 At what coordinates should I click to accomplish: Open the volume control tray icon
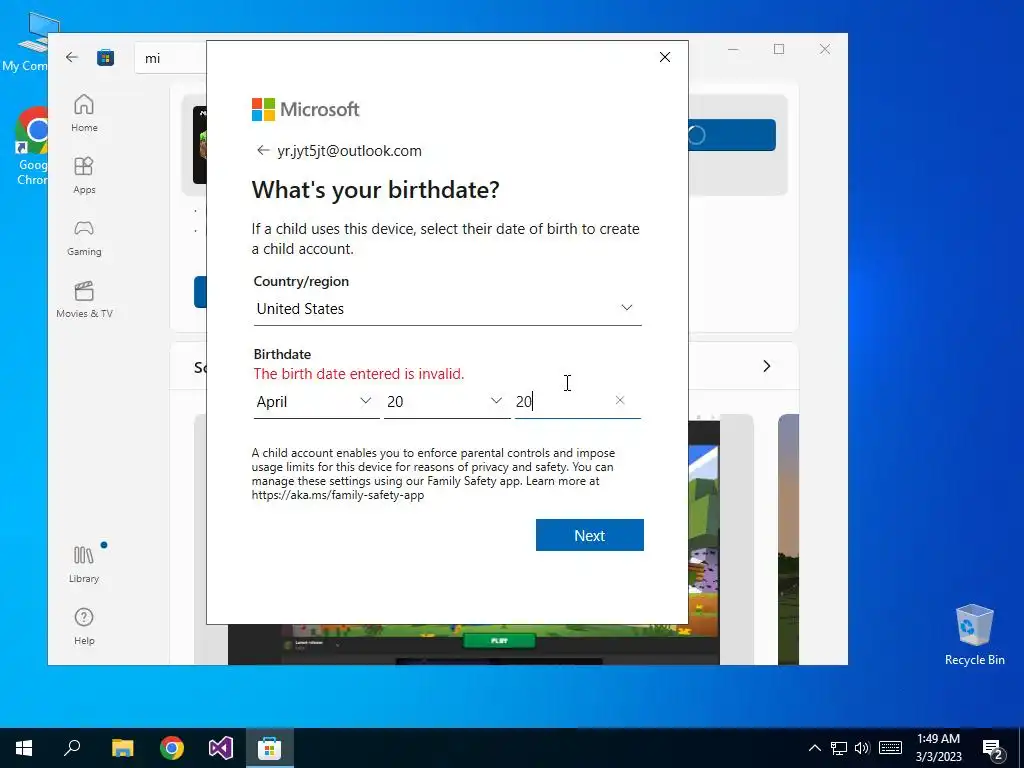pos(862,748)
